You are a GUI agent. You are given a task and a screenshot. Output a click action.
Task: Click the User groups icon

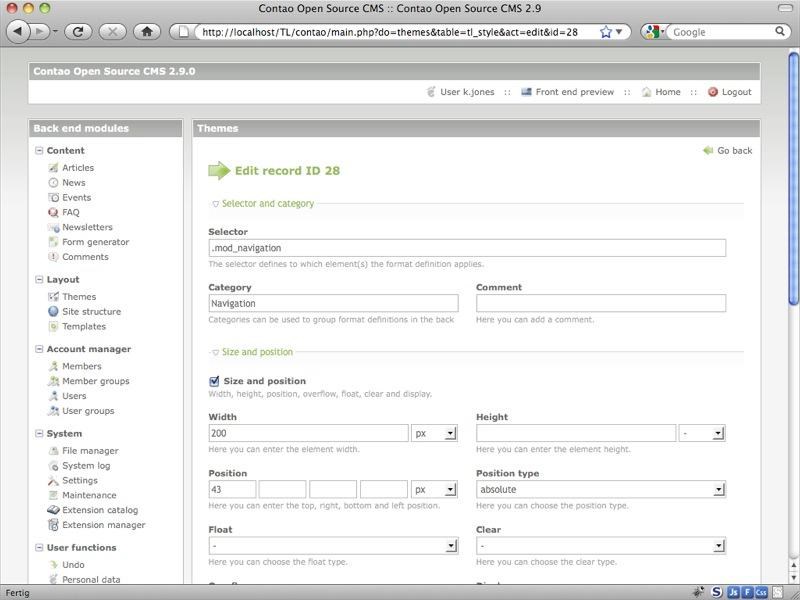[x=53, y=410]
